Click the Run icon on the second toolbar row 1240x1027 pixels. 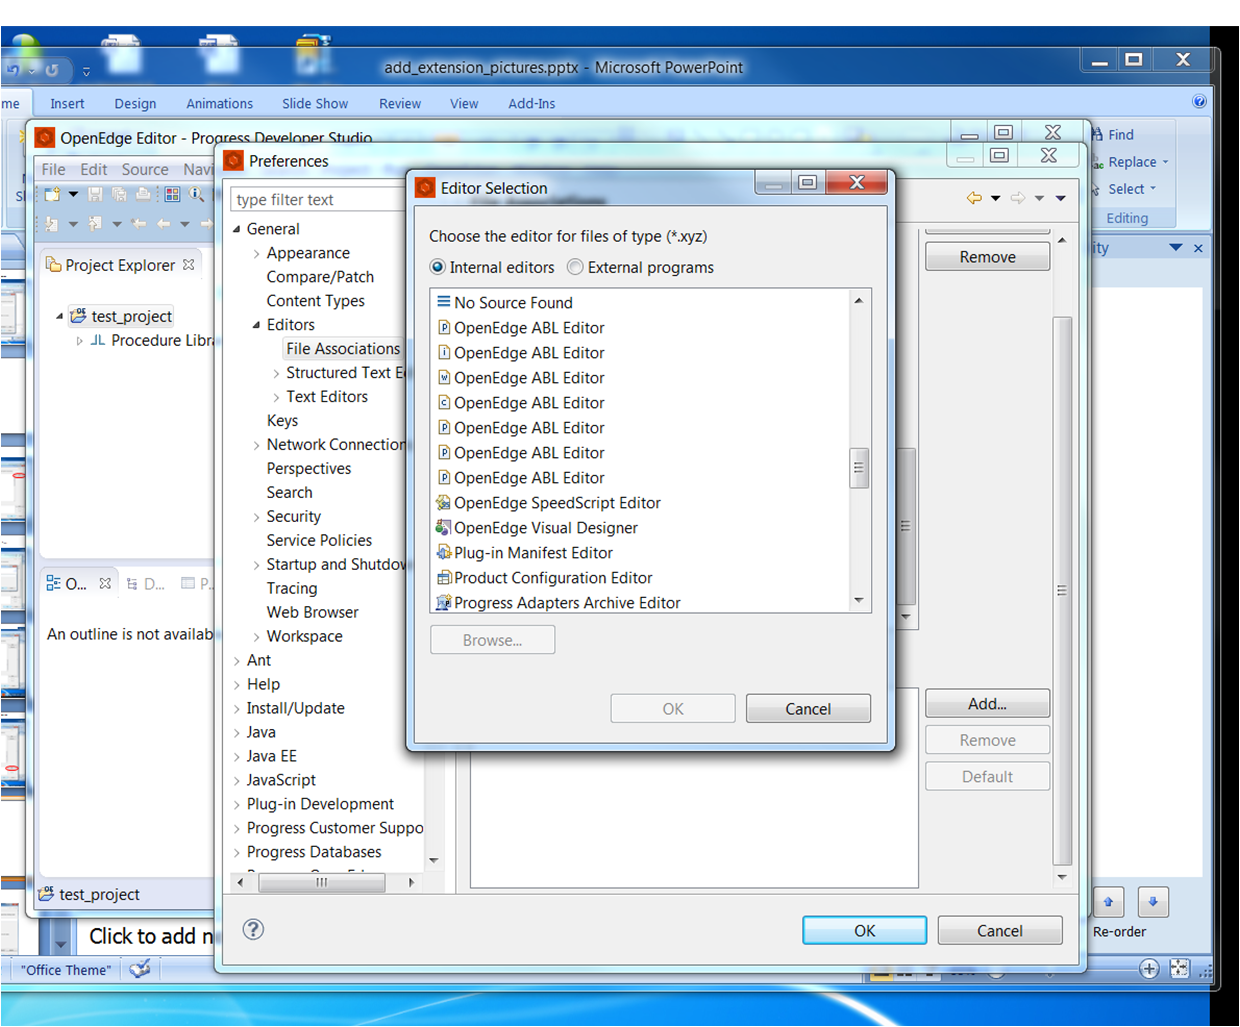point(52,222)
